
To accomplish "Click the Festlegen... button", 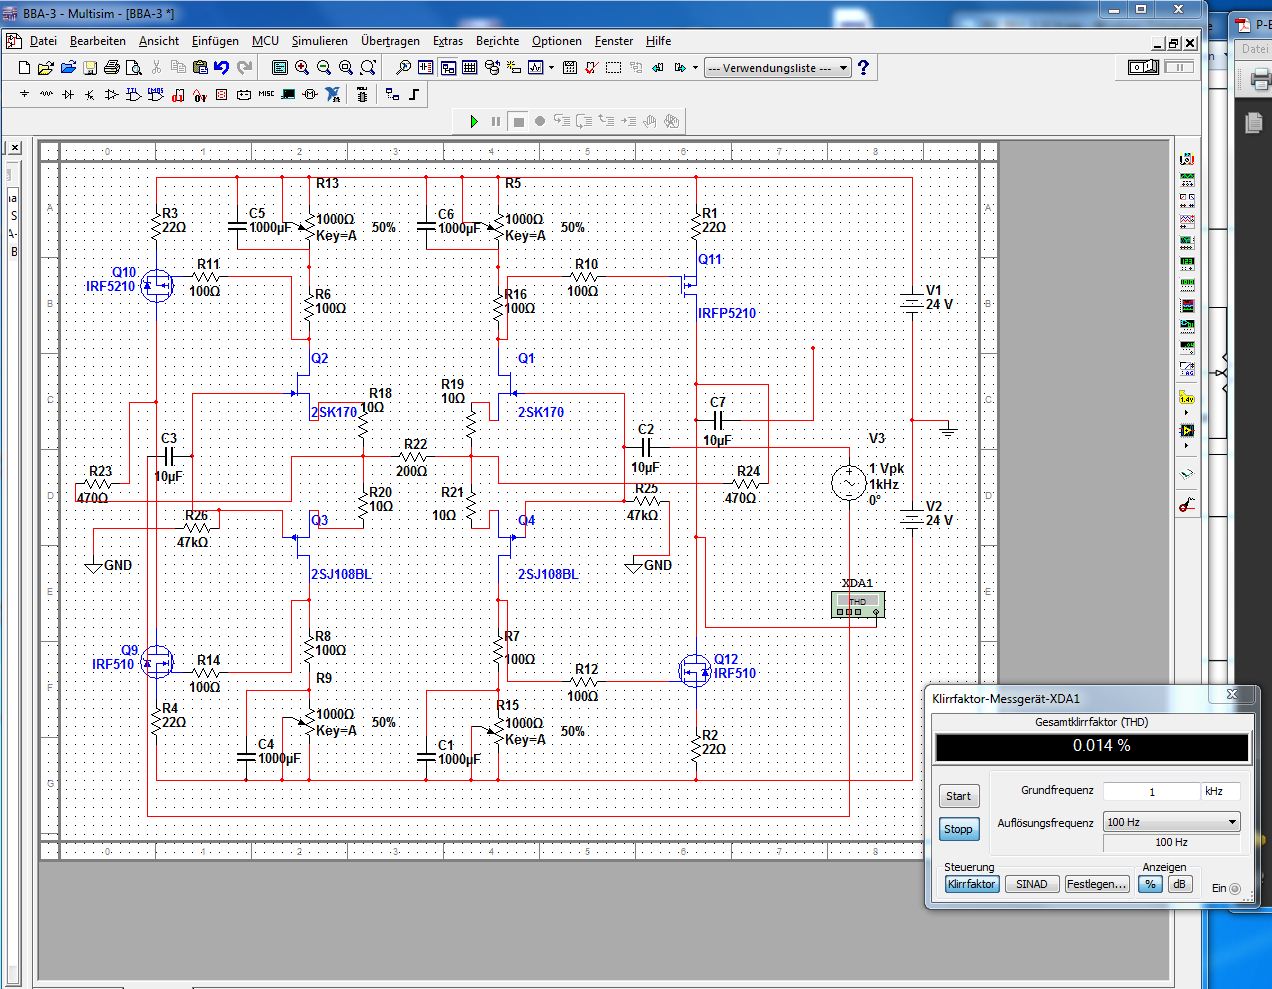I will coord(1097,884).
